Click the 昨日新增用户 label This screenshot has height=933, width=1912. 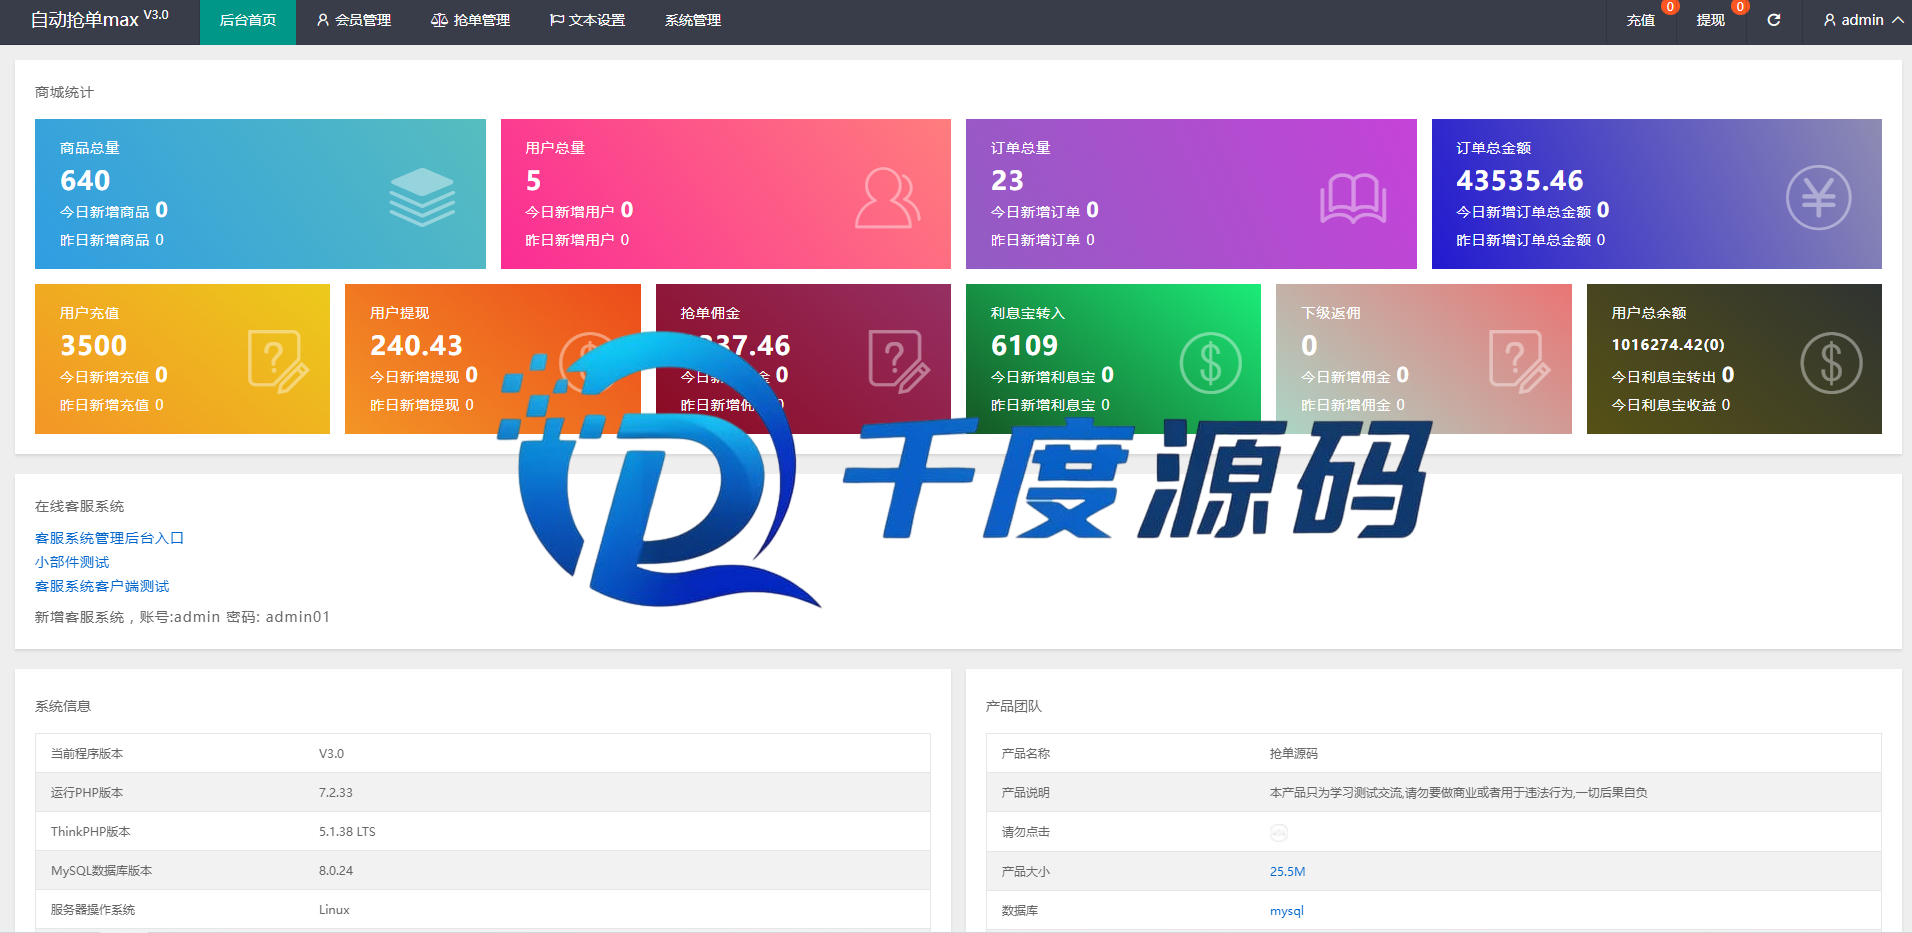pyautogui.click(x=570, y=240)
